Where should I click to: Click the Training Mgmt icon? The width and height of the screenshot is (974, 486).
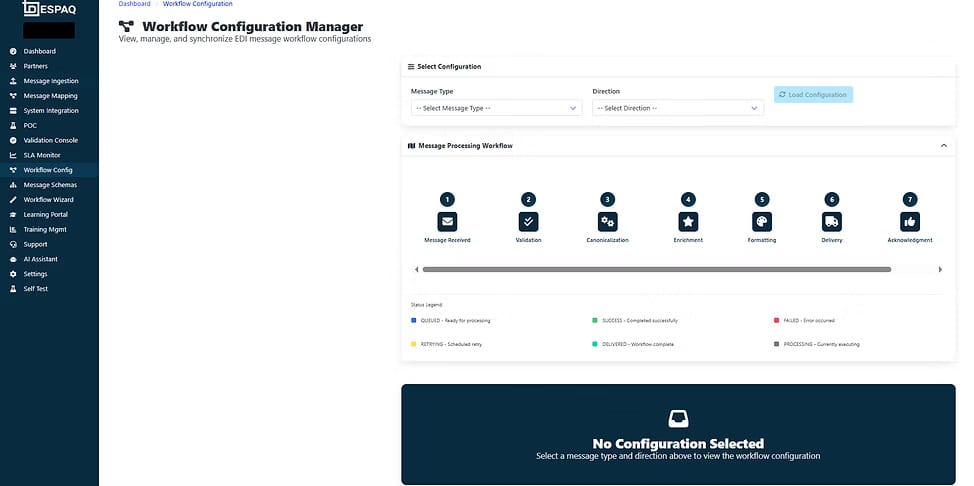[13, 229]
